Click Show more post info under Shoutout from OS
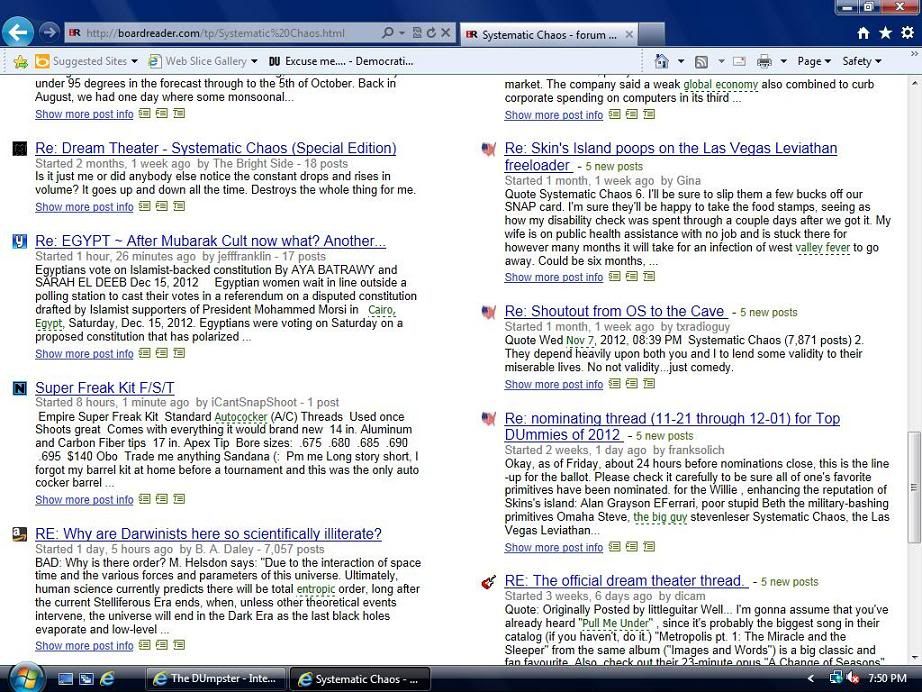This screenshot has height=692, width=922. (553, 385)
